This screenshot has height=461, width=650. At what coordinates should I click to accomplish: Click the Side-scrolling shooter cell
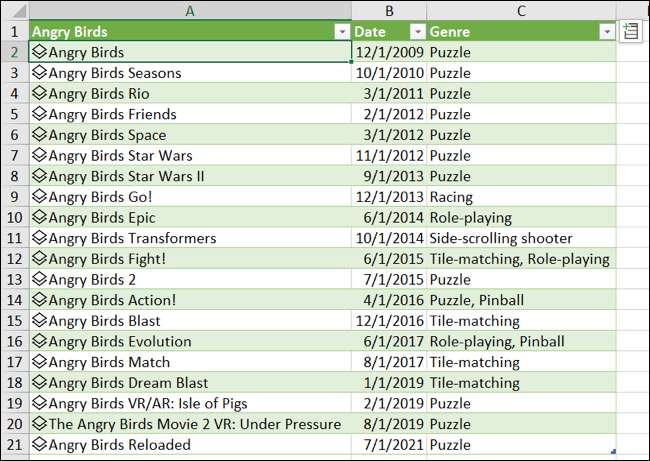click(501, 238)
